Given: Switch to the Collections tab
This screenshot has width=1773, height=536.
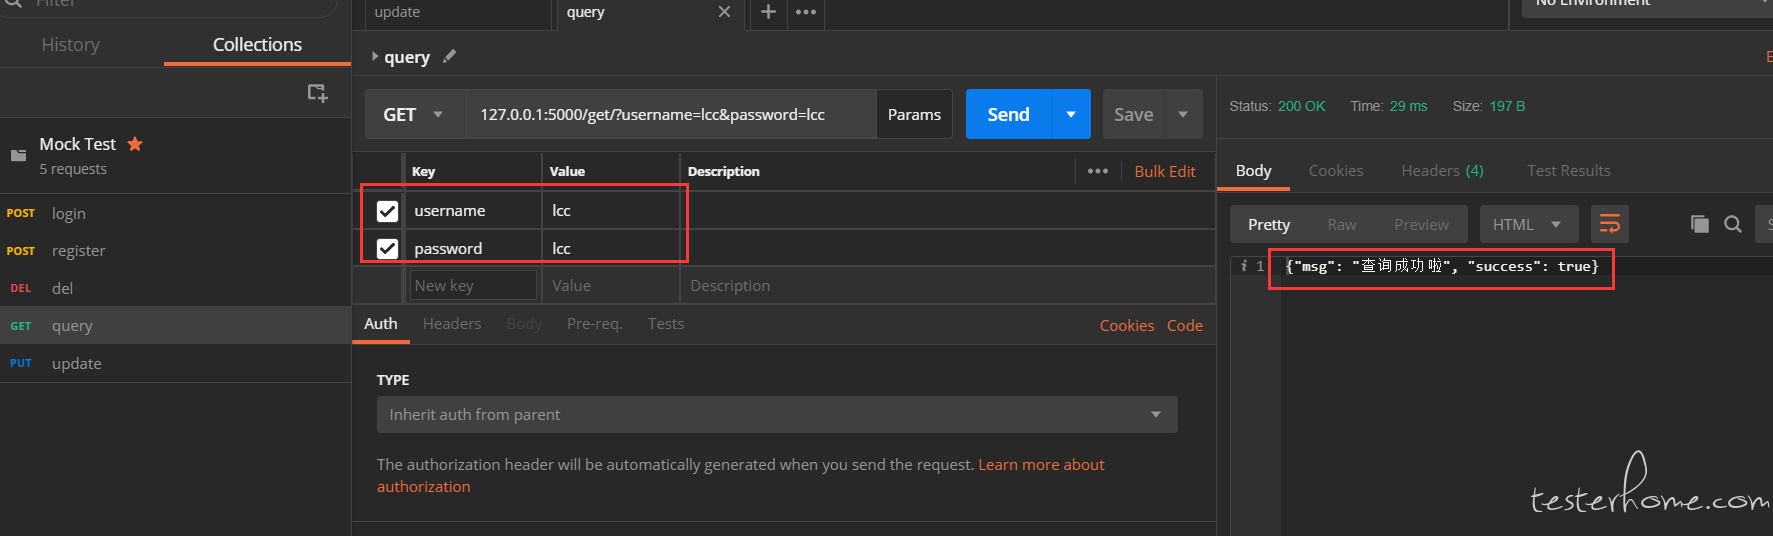Looking at the screenshot, I should pos(257,45).
